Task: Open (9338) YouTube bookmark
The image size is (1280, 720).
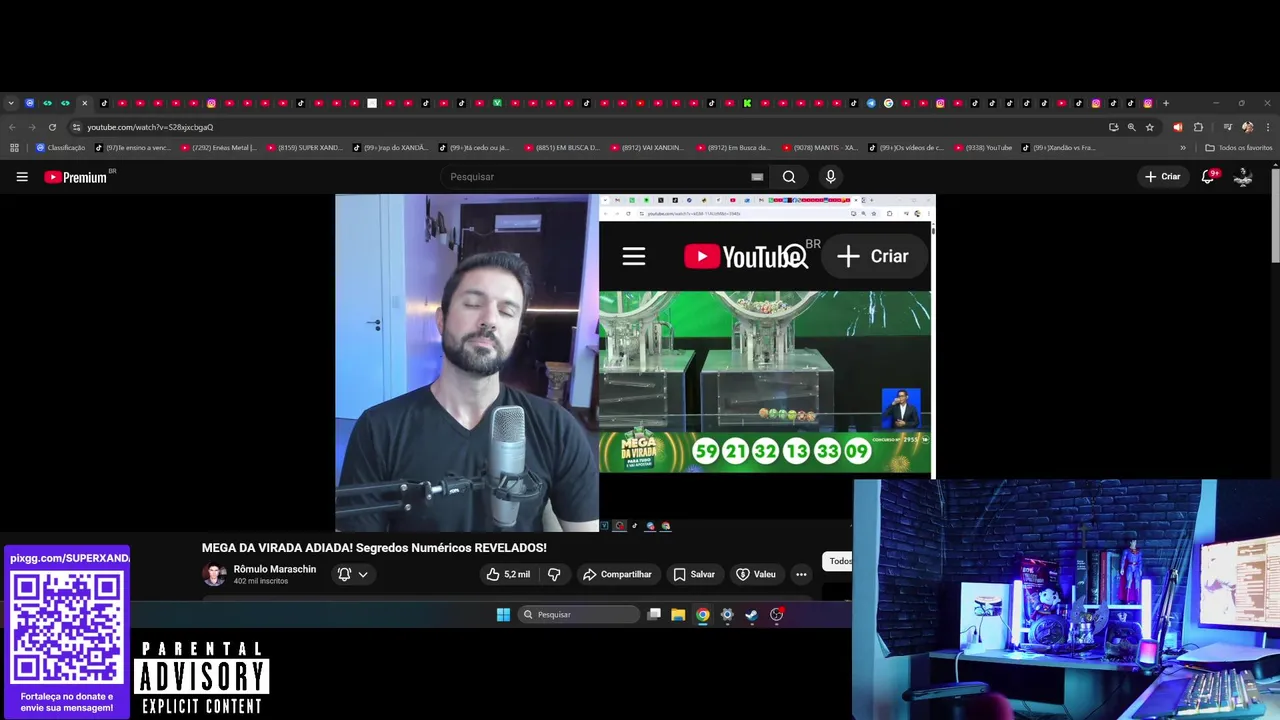Action: [984, 148]
